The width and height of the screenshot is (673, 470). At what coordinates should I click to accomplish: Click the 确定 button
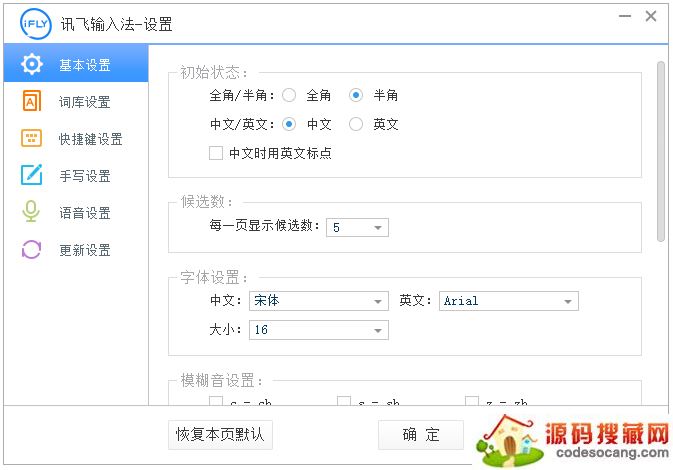[x=421, y=435]
